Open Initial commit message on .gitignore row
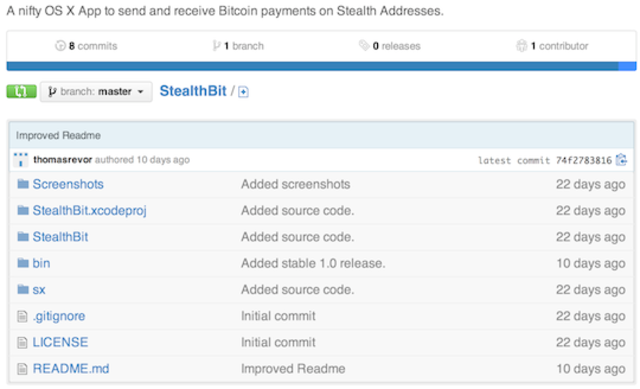640x389 pixels. [278, 316]
